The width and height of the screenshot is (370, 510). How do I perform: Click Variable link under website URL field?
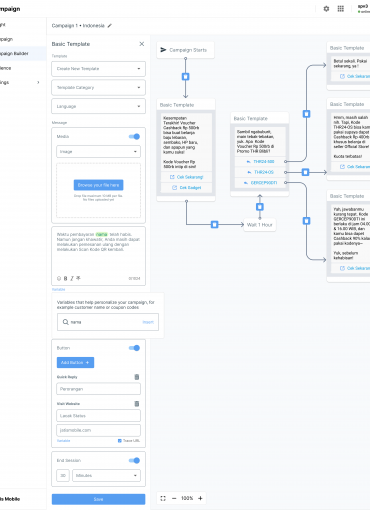(x=63, y=441)
